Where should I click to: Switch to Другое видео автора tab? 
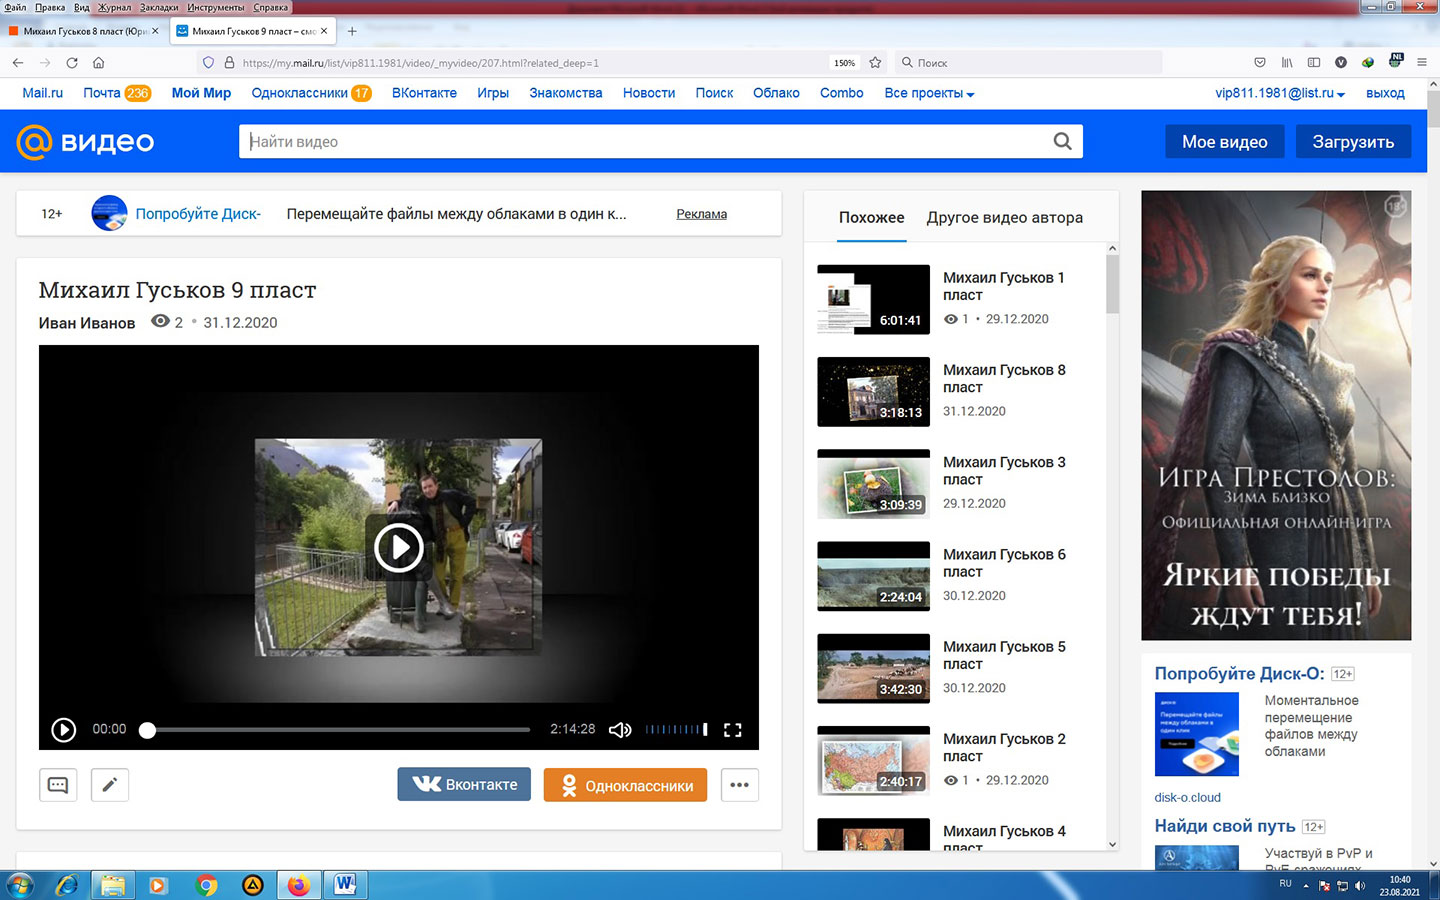[1004, 217]
